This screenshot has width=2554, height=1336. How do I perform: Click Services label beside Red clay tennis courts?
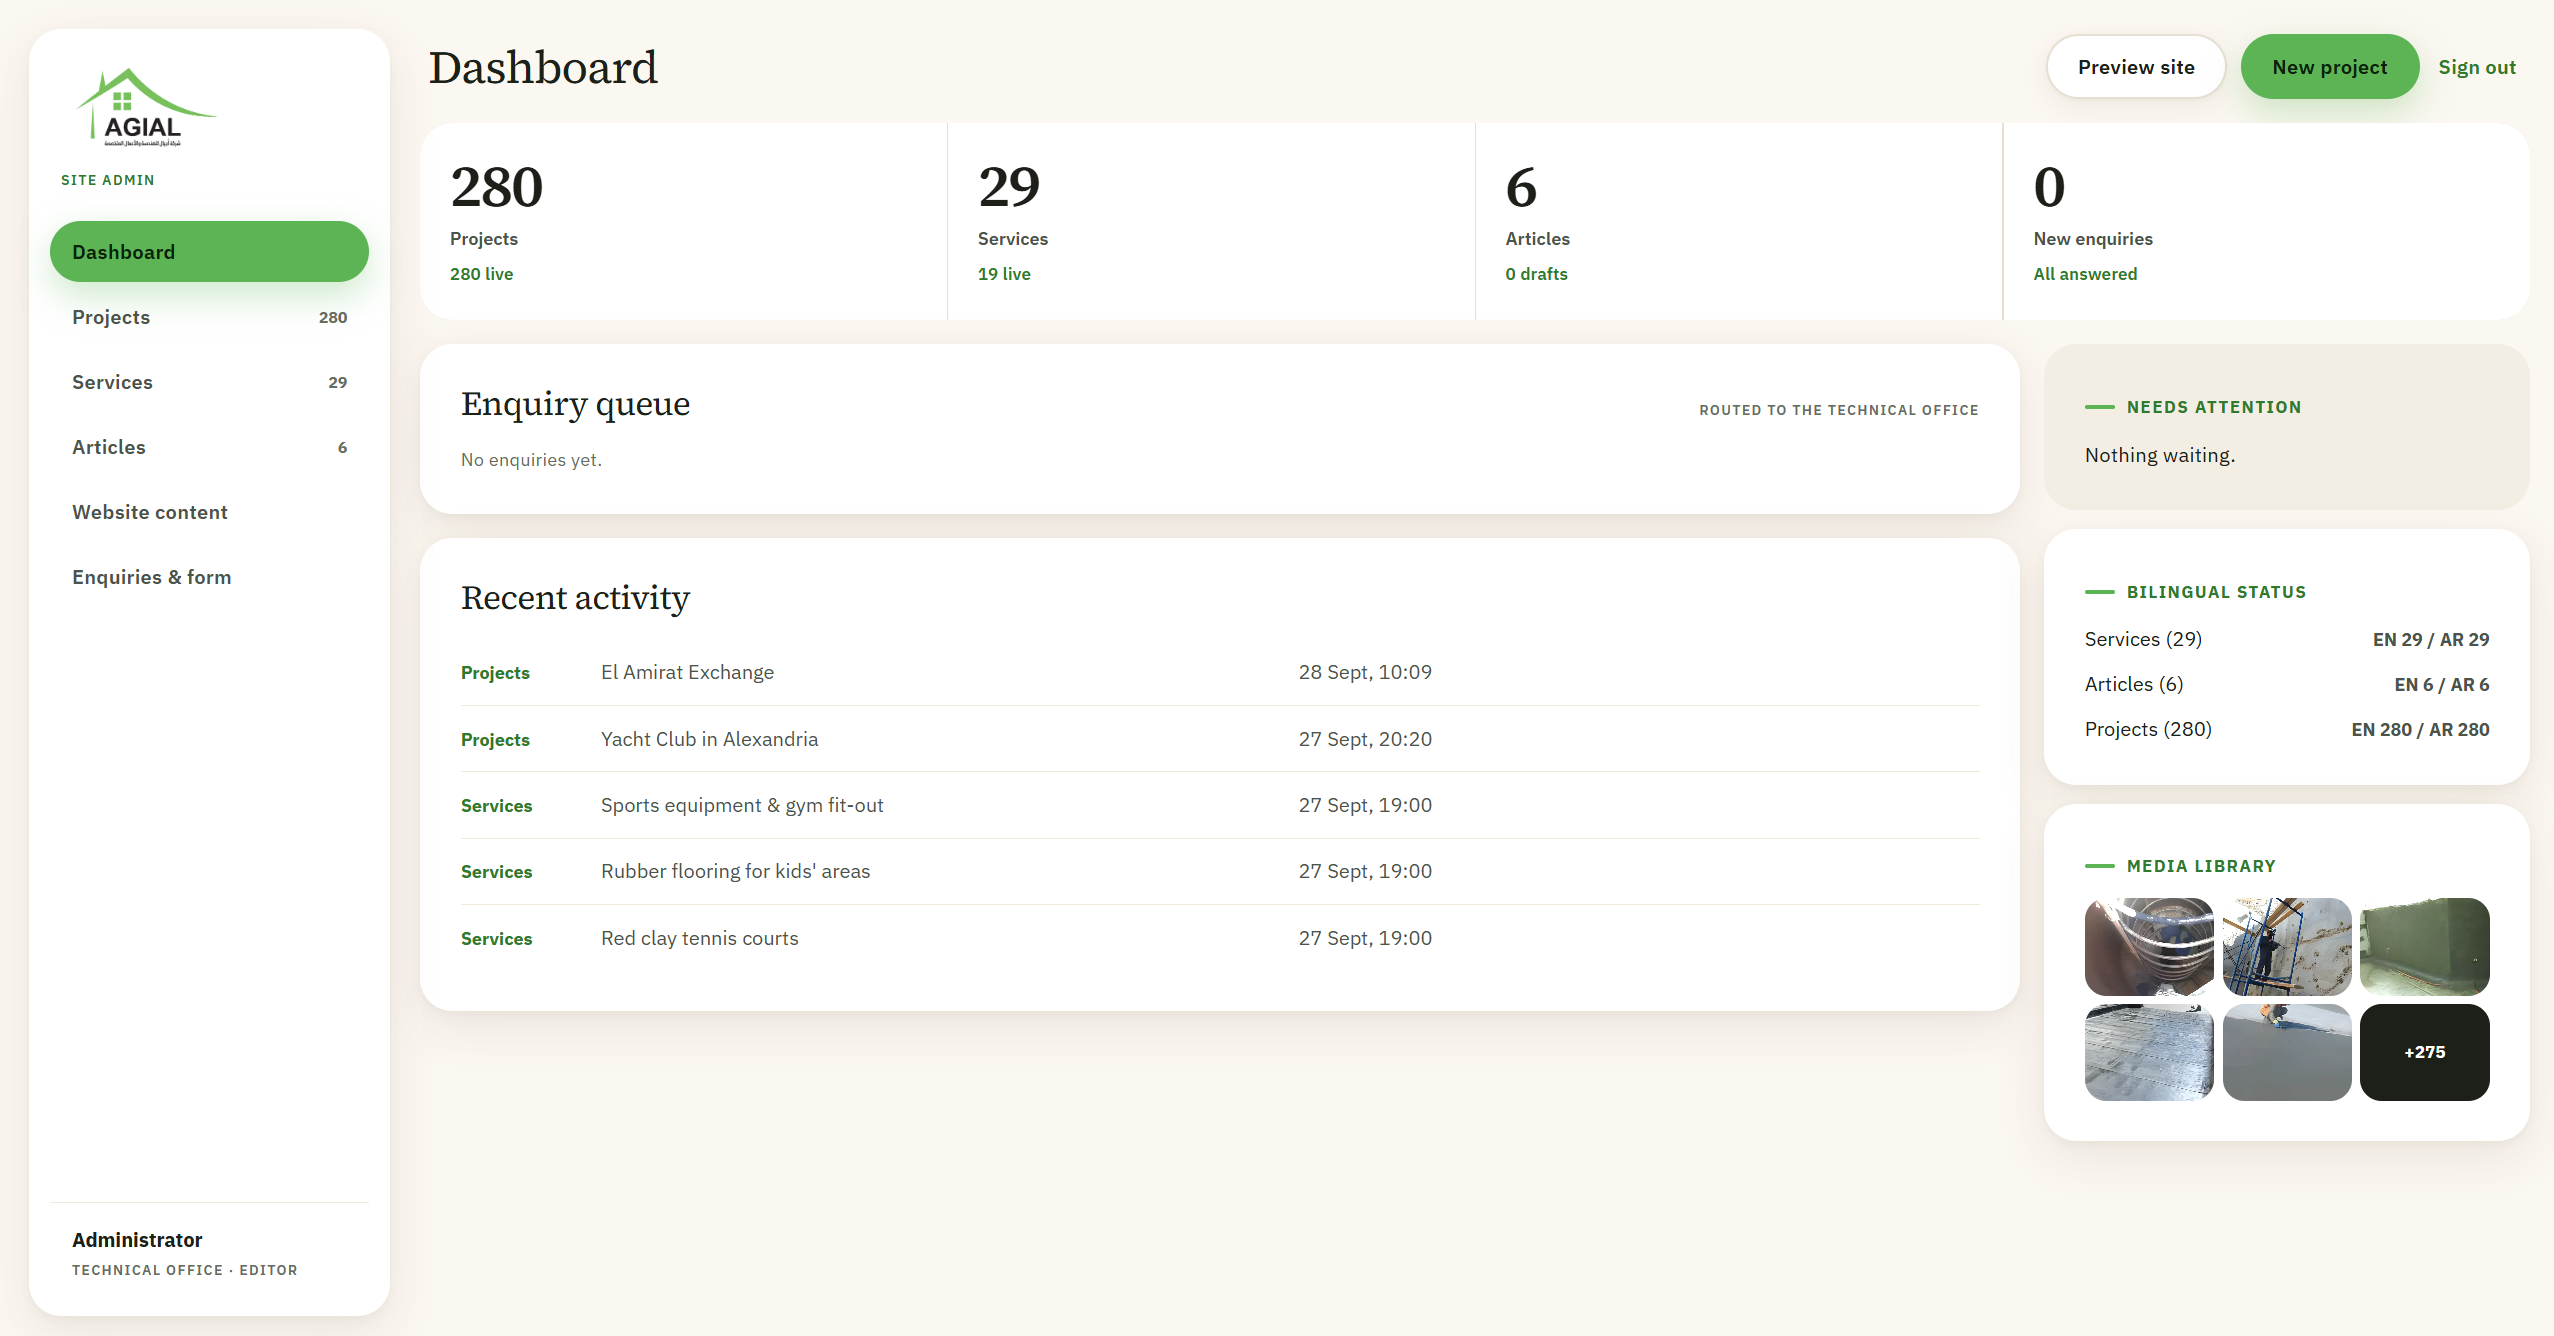click(496, 939)
